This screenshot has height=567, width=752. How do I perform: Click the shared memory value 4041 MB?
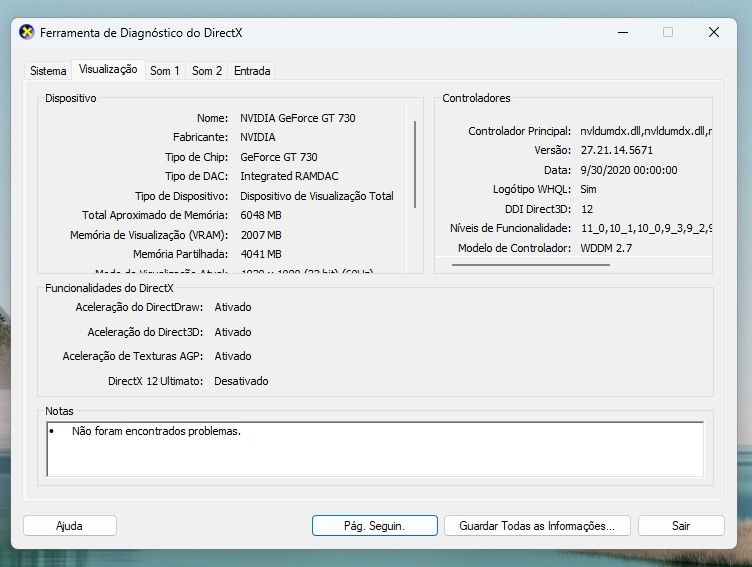(x=261, y=254)
